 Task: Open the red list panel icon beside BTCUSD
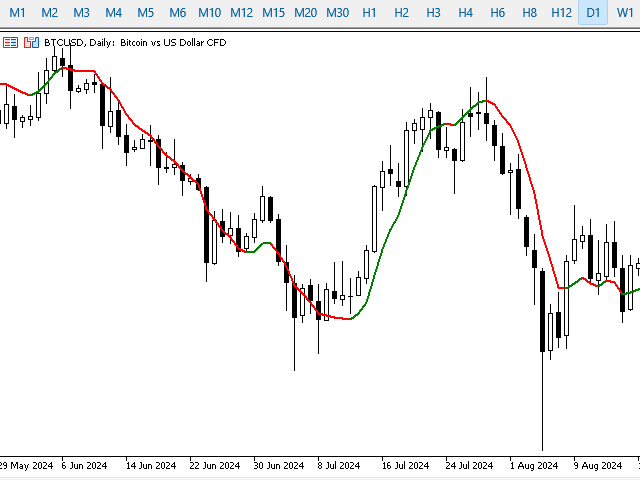point(10,42)
